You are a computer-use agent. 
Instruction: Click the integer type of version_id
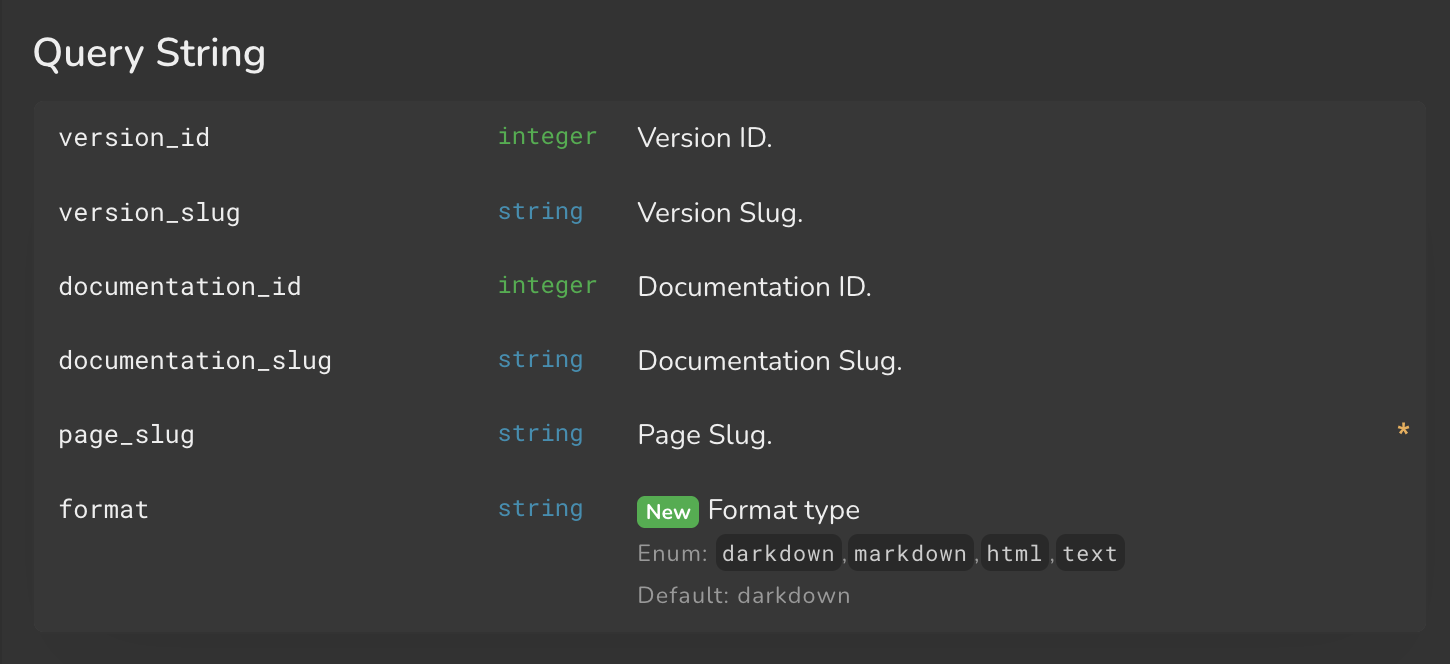point(547,136)
